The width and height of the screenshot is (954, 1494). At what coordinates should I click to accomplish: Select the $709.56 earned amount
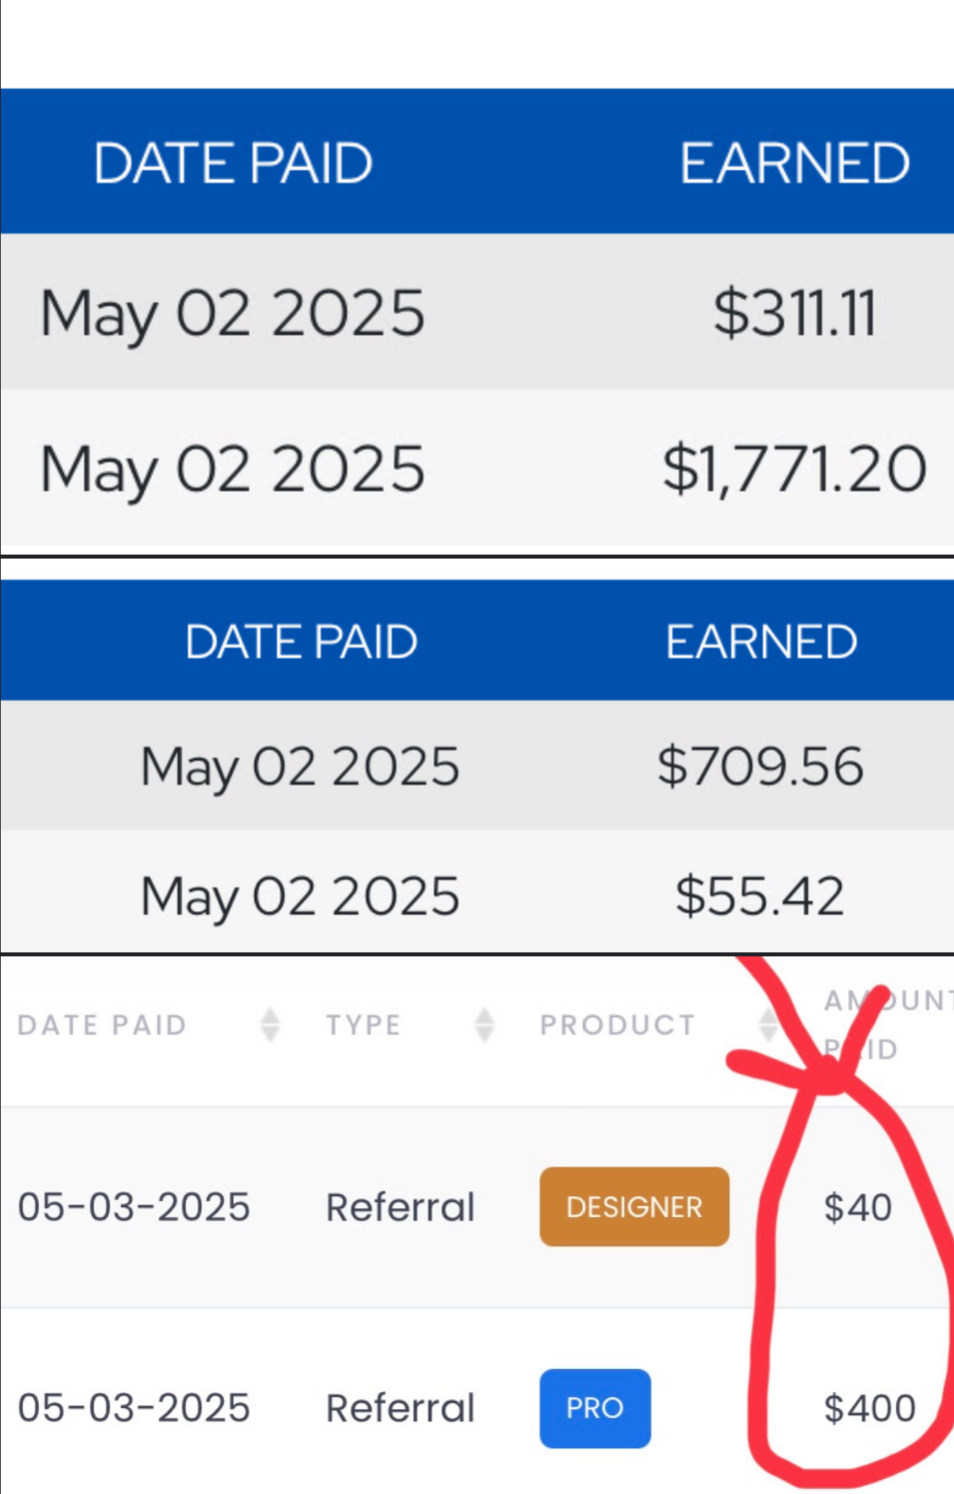(760, 767)
